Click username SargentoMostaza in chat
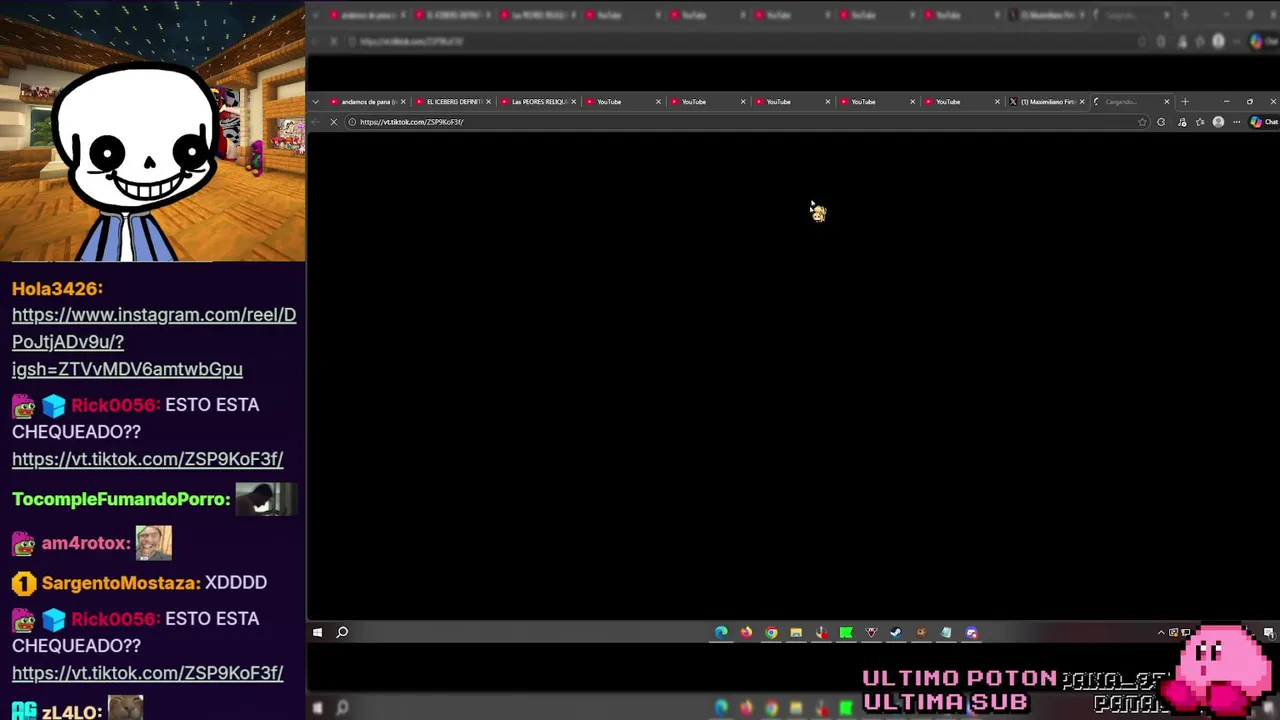 [x=121, y=583]
